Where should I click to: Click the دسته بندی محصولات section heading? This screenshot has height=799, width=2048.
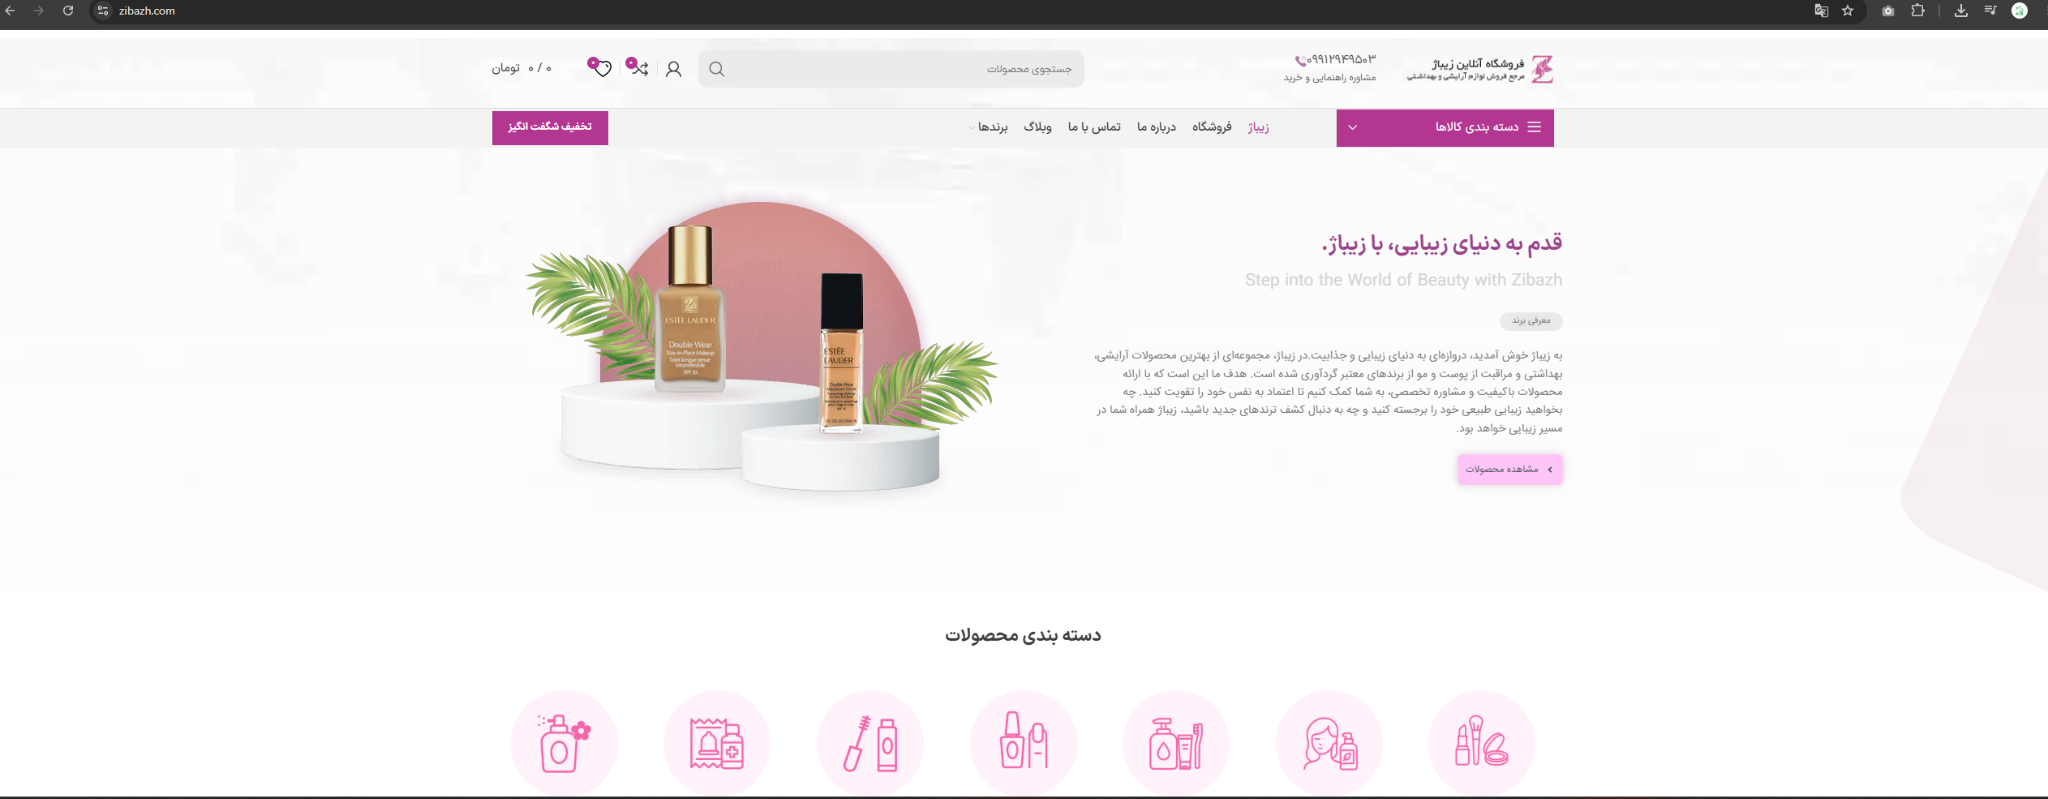1023,635
